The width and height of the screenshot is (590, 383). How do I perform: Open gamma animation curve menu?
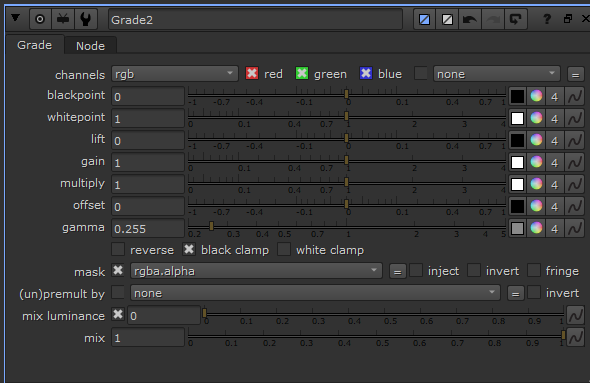[x=575, y=228]
